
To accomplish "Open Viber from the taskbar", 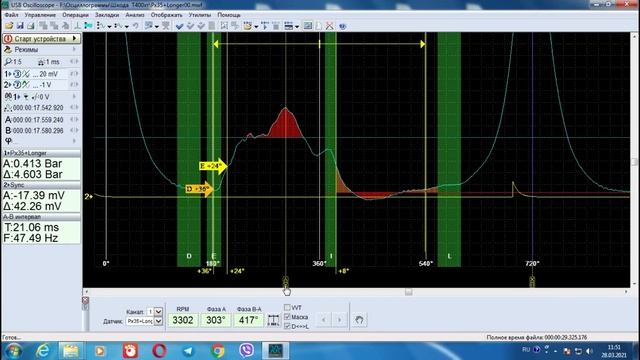I will [247, 350].
